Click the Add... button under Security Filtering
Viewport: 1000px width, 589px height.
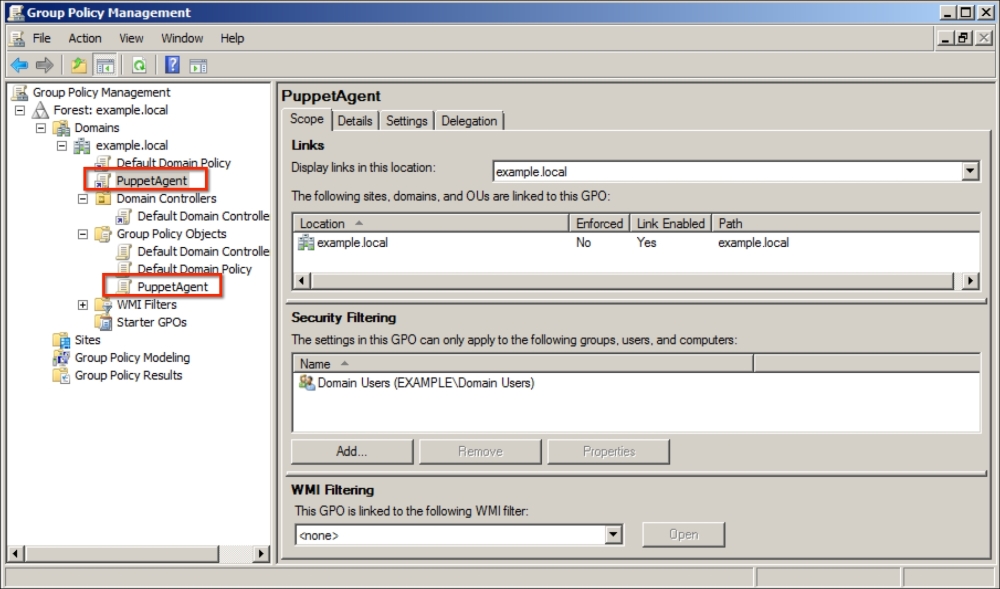(x=352, y=451)
